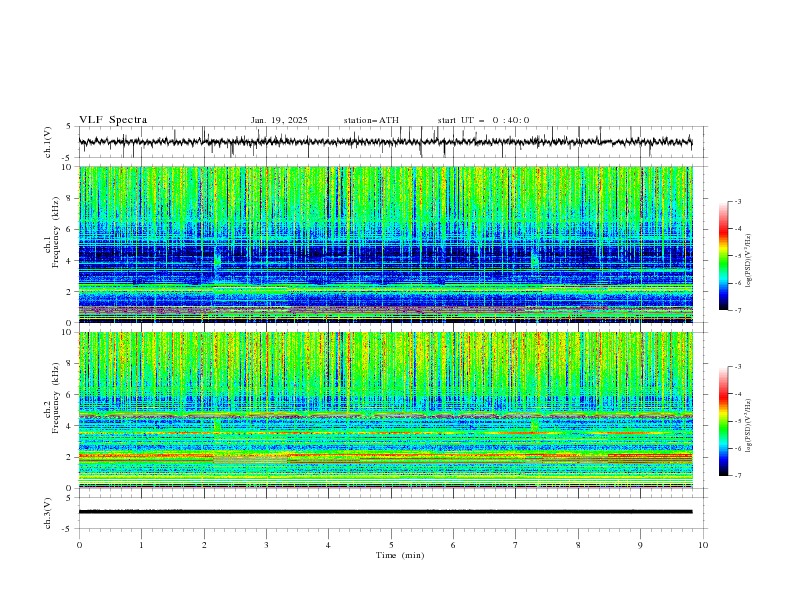The width and height of the screenshot is (792, 612).
Task: Click the ch.2 'Frequency (kHz)' axis label
Action: click(x=56, y=397)
